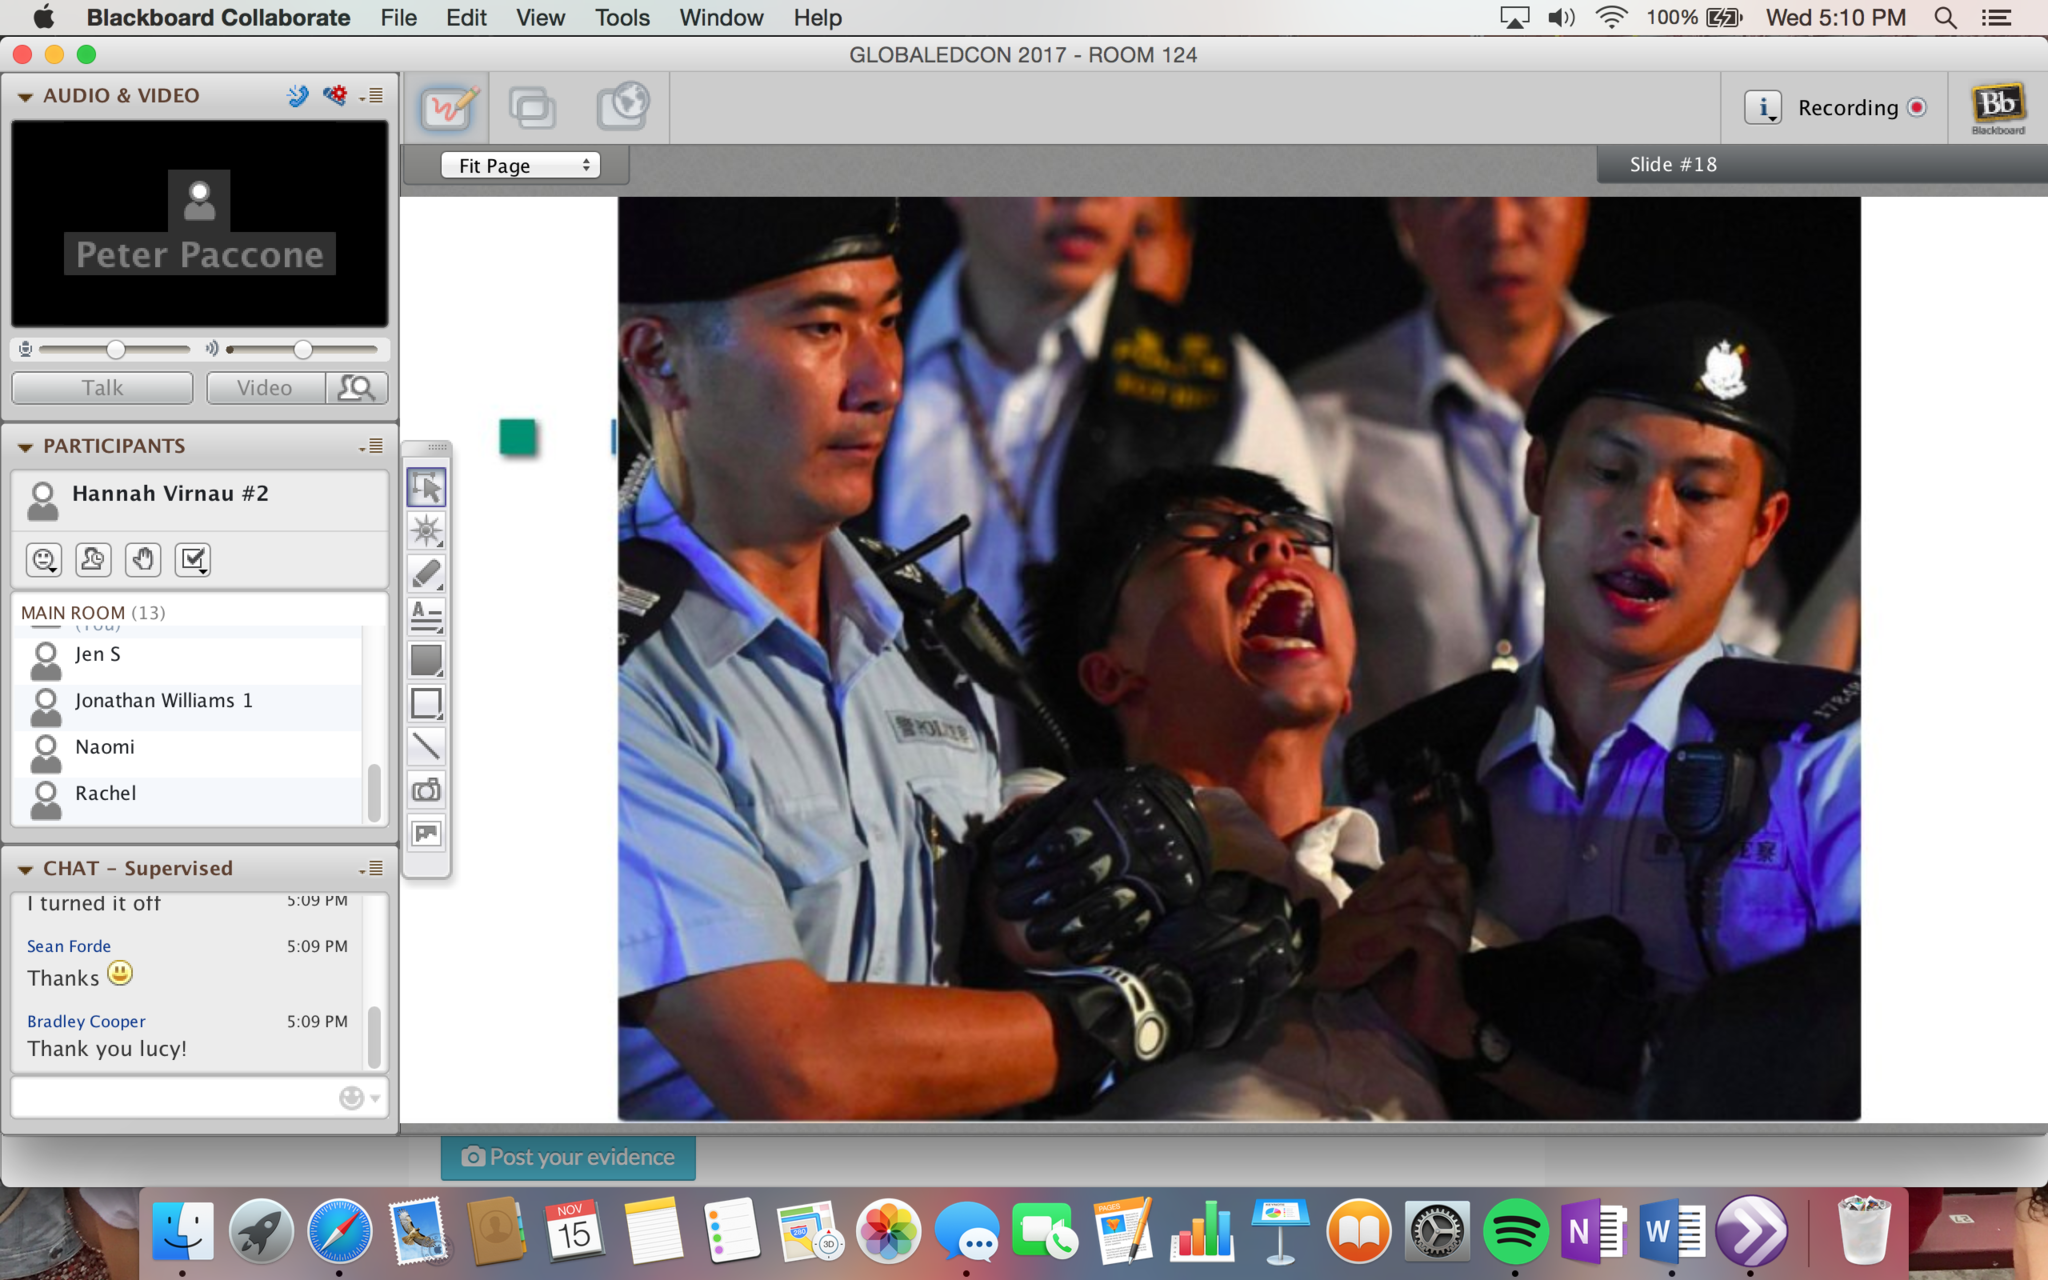Toggle the Video transmit button
The image size is (2048, 1280).
click(x=265, y=388)
